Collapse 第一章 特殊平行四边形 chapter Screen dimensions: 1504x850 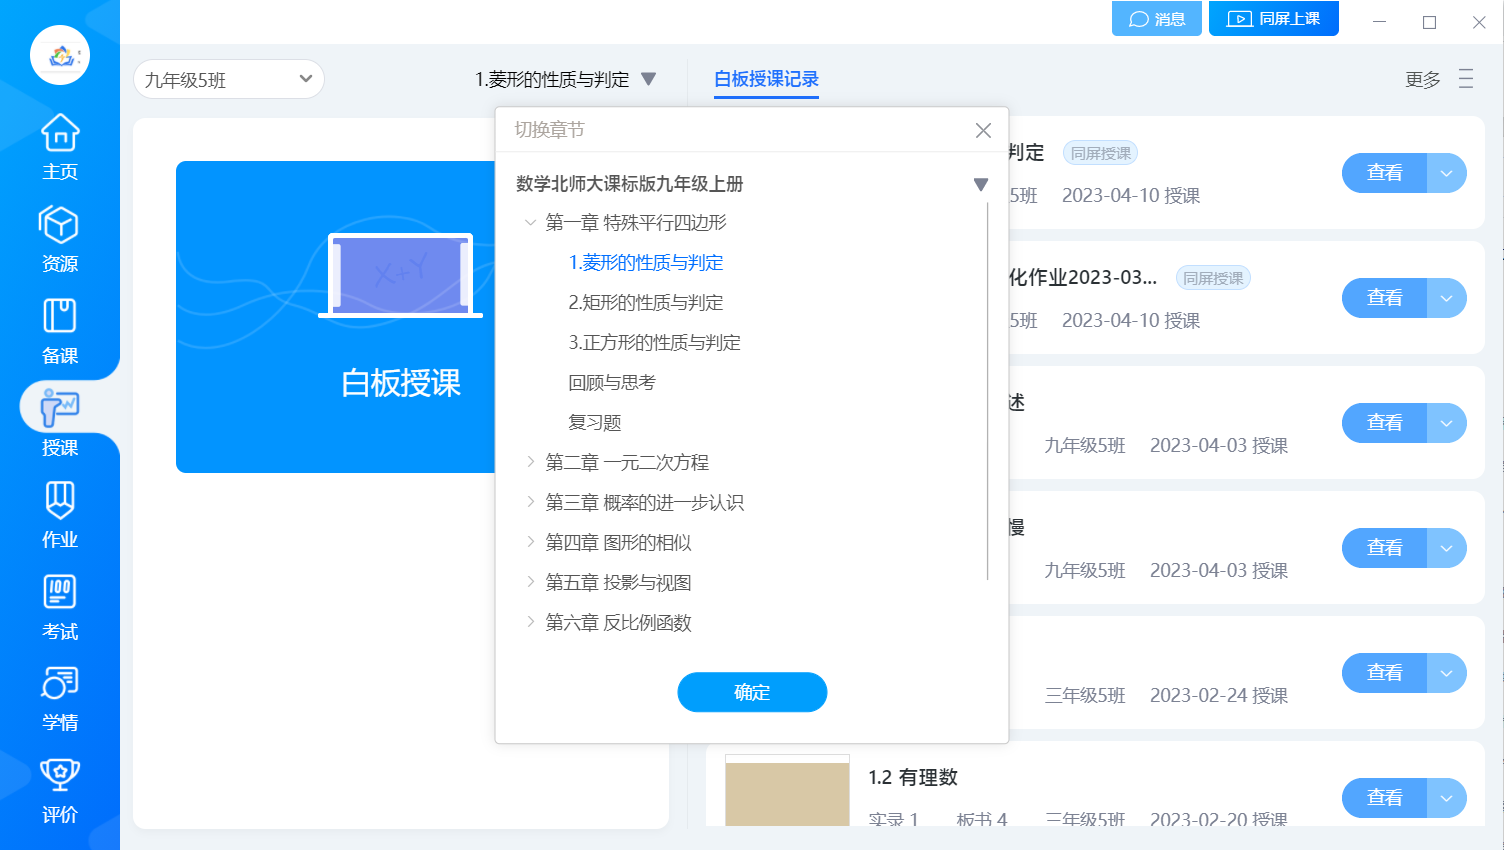pos(530,223)
